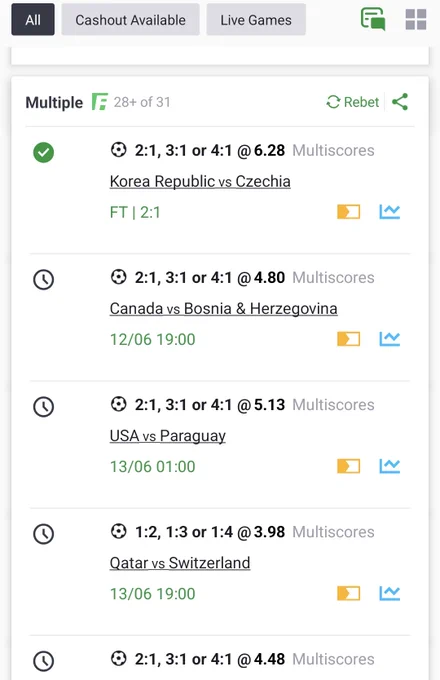
Task: Open stats chart for Qatar vs Switzerland
Action: 390,593
